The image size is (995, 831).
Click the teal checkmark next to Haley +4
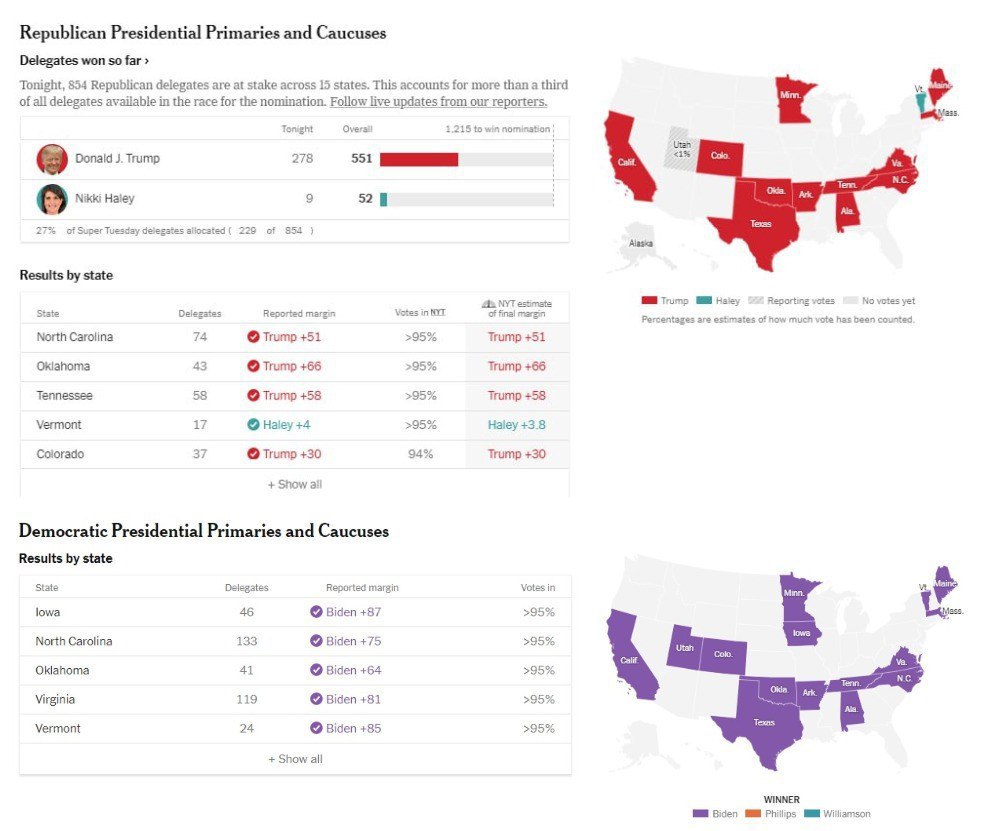click(x=253, y=425)
